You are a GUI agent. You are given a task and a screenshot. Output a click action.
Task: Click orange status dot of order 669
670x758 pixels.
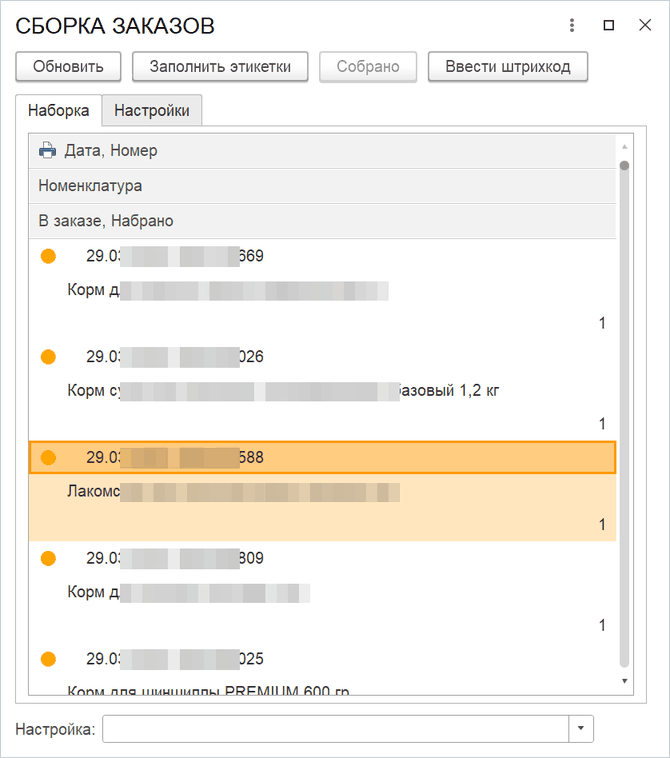click(x=48, y=256)
